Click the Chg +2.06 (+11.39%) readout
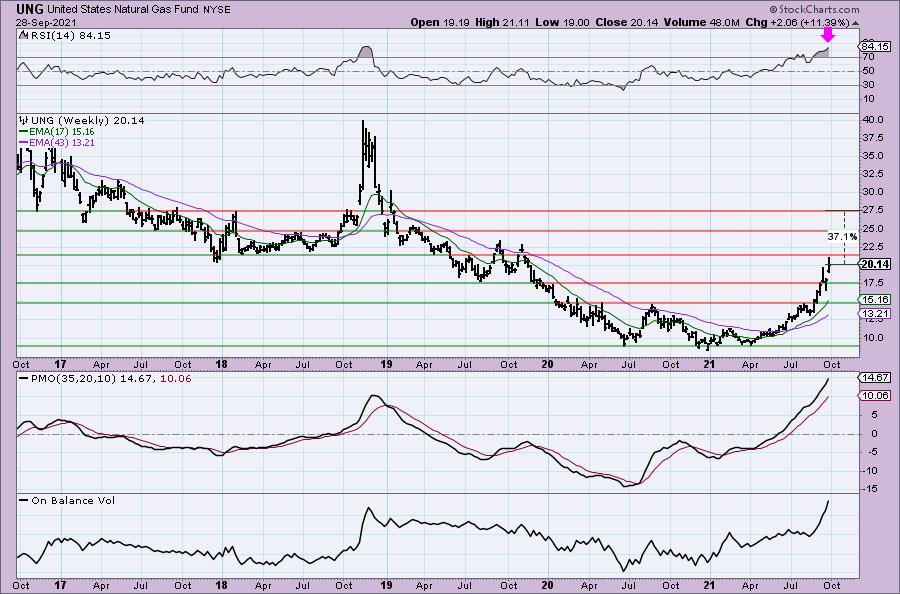This screenshot has width=900, height=594. click(x=798, y=22)
